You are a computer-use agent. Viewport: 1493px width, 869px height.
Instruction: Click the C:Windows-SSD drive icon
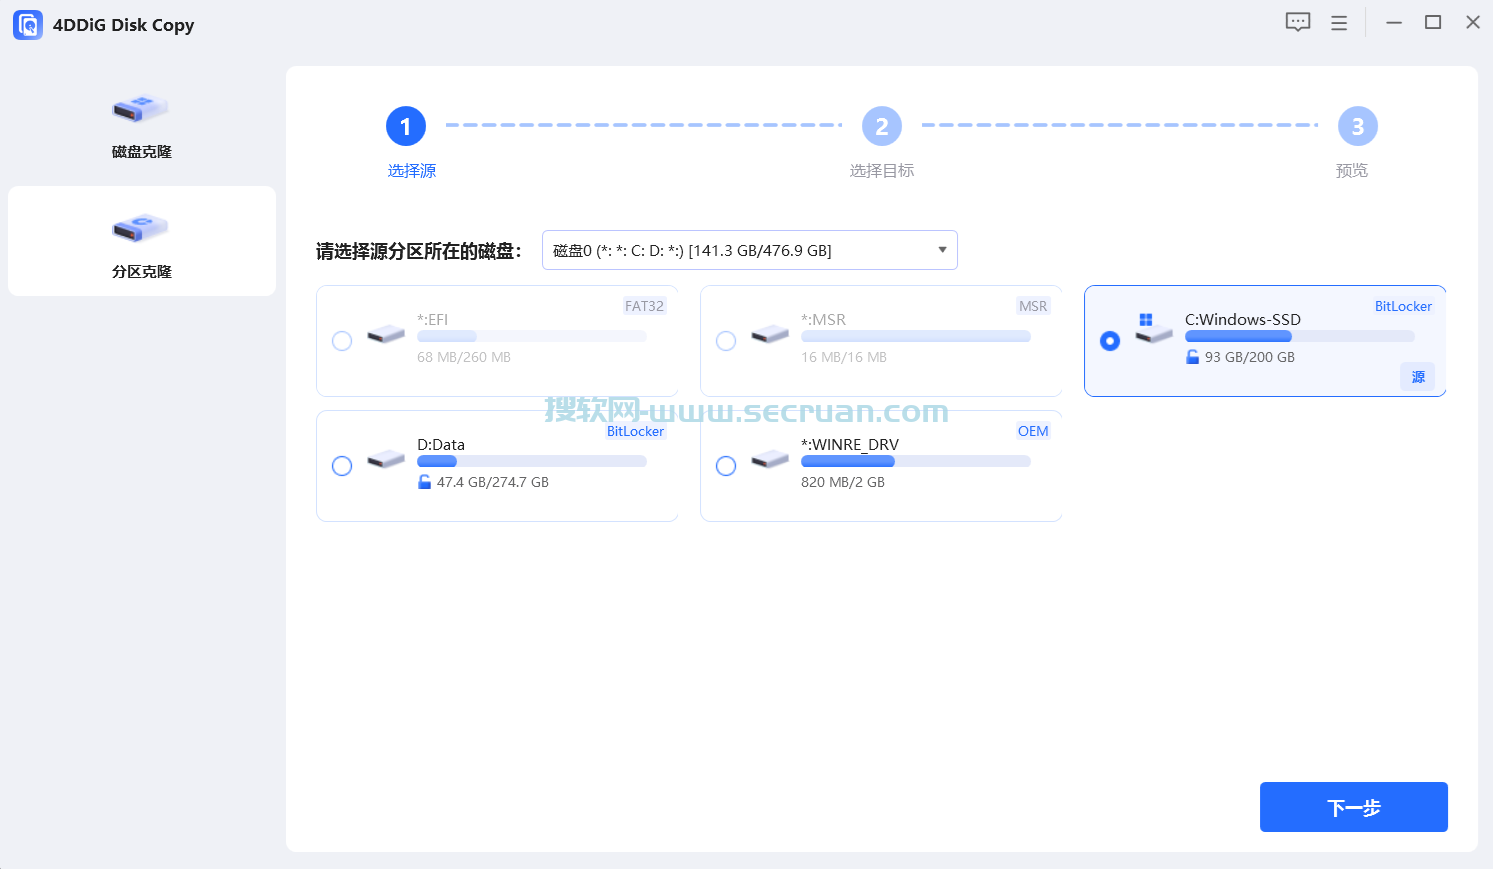(1153, 328)
